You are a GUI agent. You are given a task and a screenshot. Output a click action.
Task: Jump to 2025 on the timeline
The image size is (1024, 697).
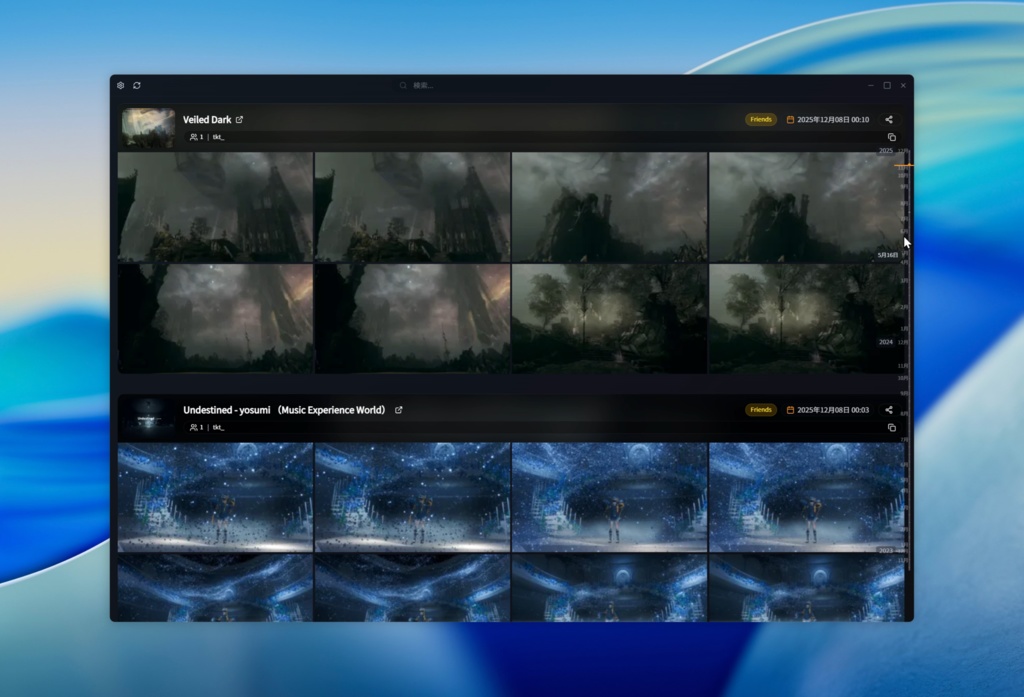(886, 151)
